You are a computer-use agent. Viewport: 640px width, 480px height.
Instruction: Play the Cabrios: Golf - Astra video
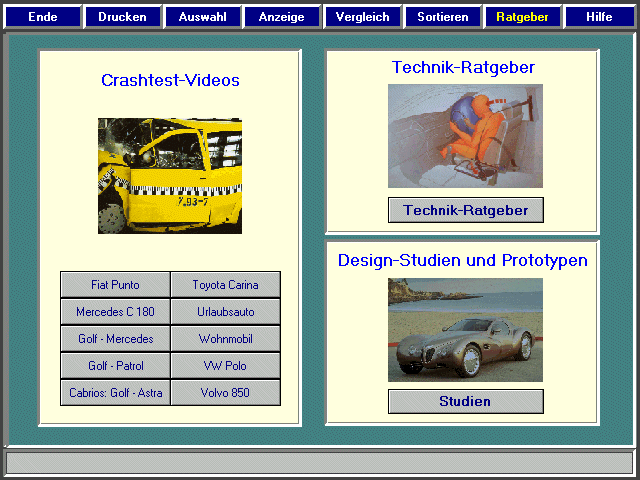pyautogui.click(x=115, y=393)
